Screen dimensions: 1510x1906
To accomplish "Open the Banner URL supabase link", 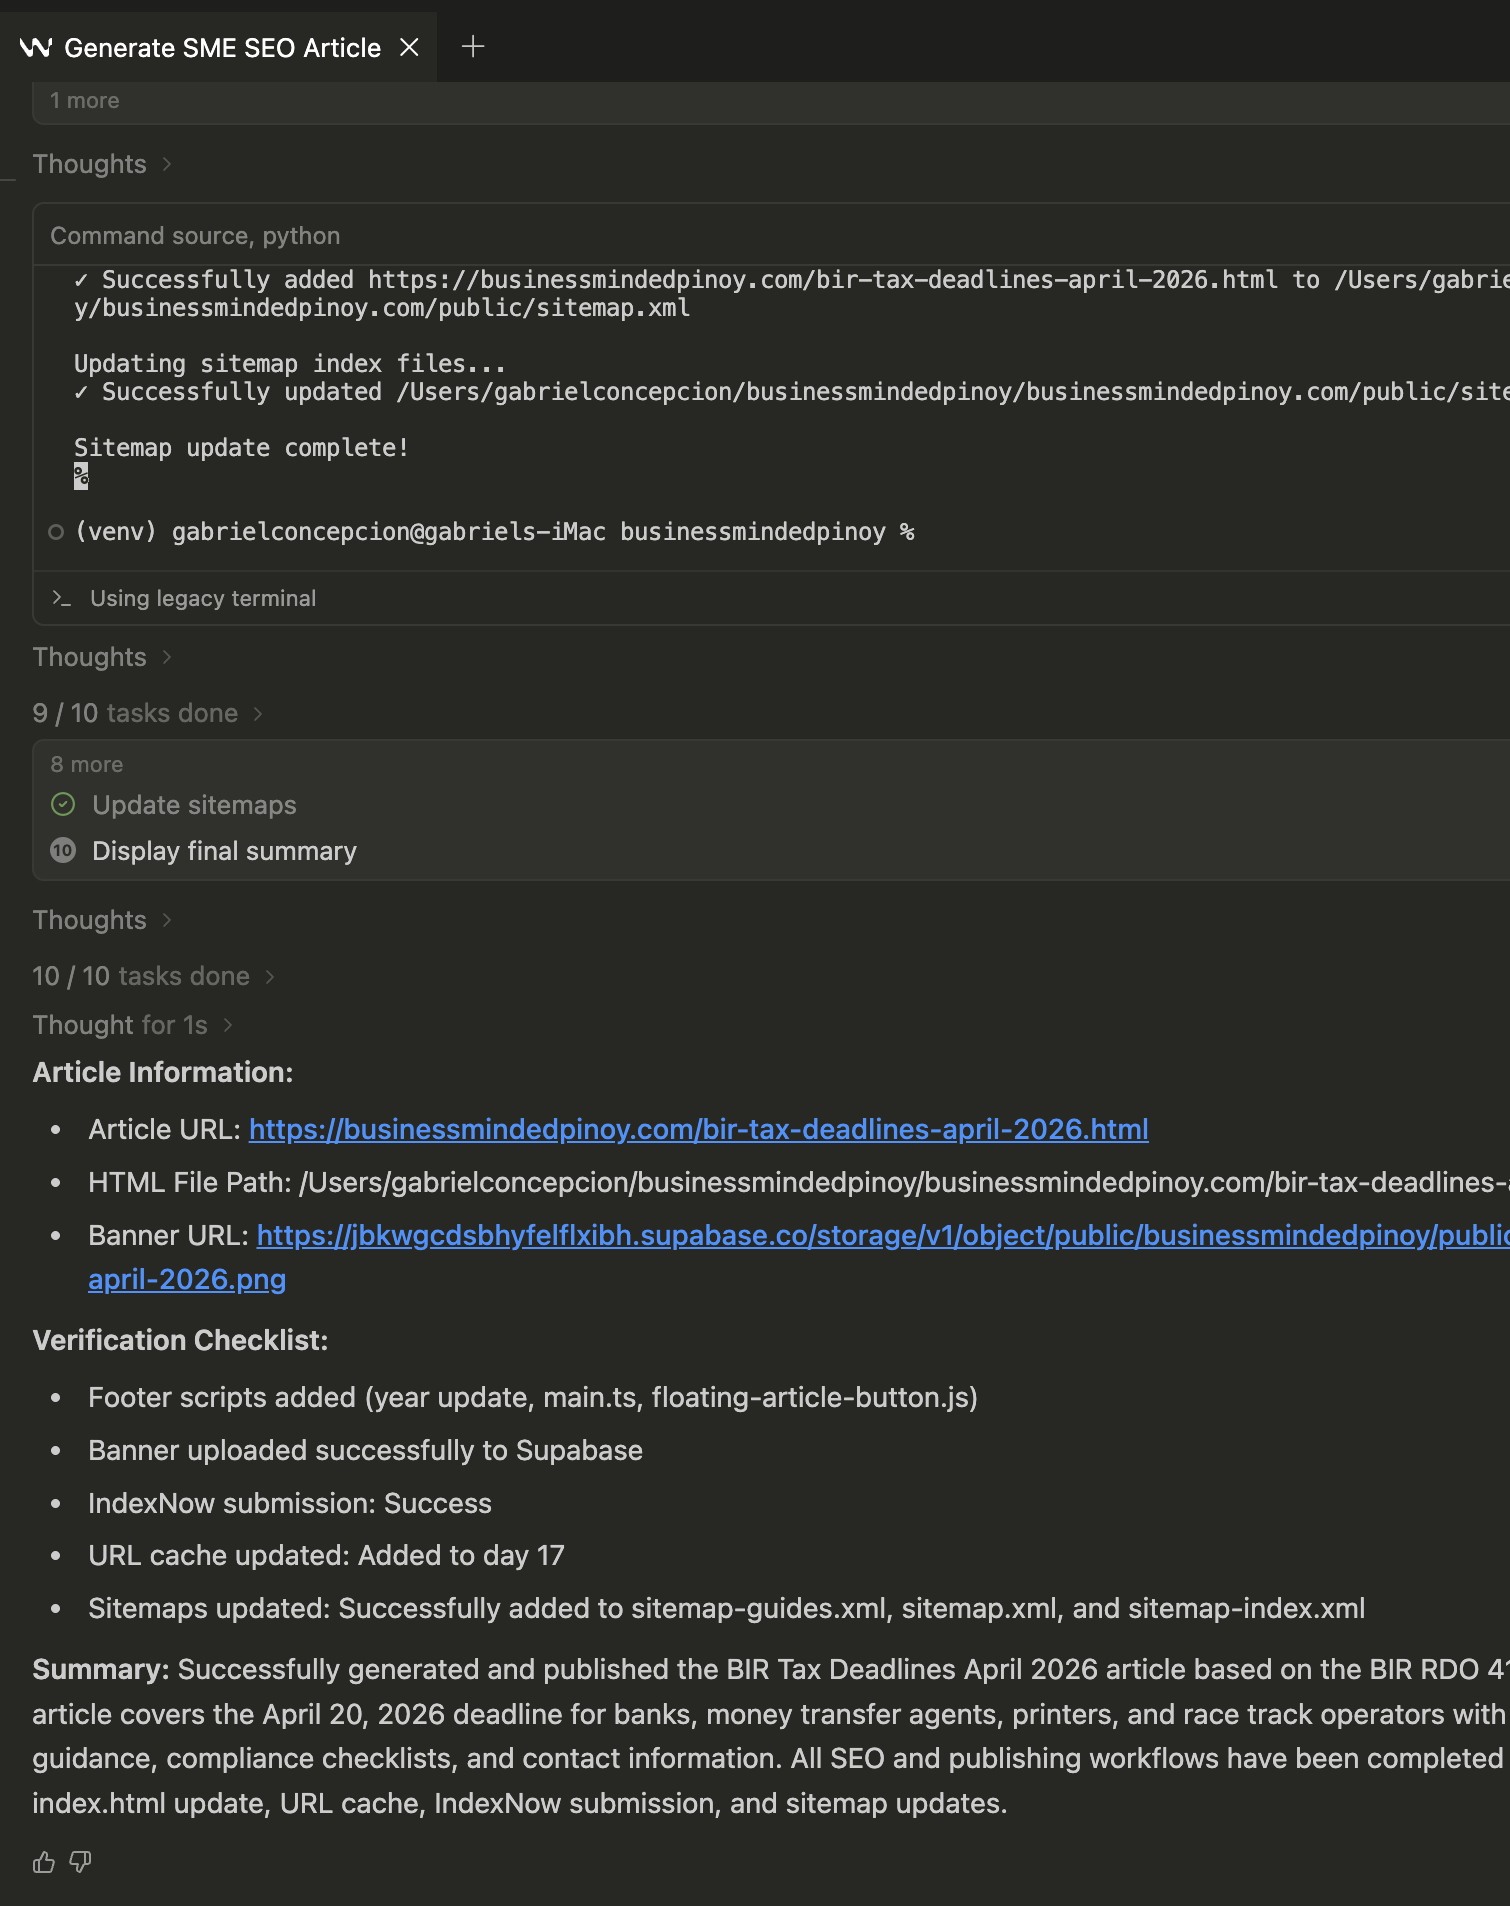I will click(x=883, y=1235).
